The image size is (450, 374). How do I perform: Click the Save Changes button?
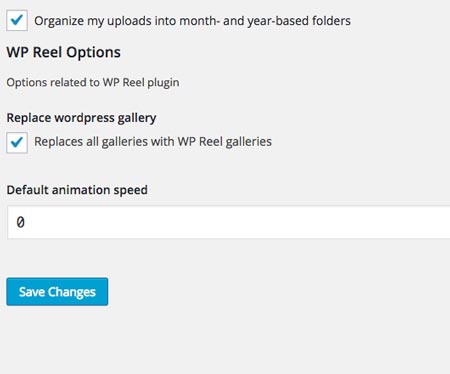[57, 292]
